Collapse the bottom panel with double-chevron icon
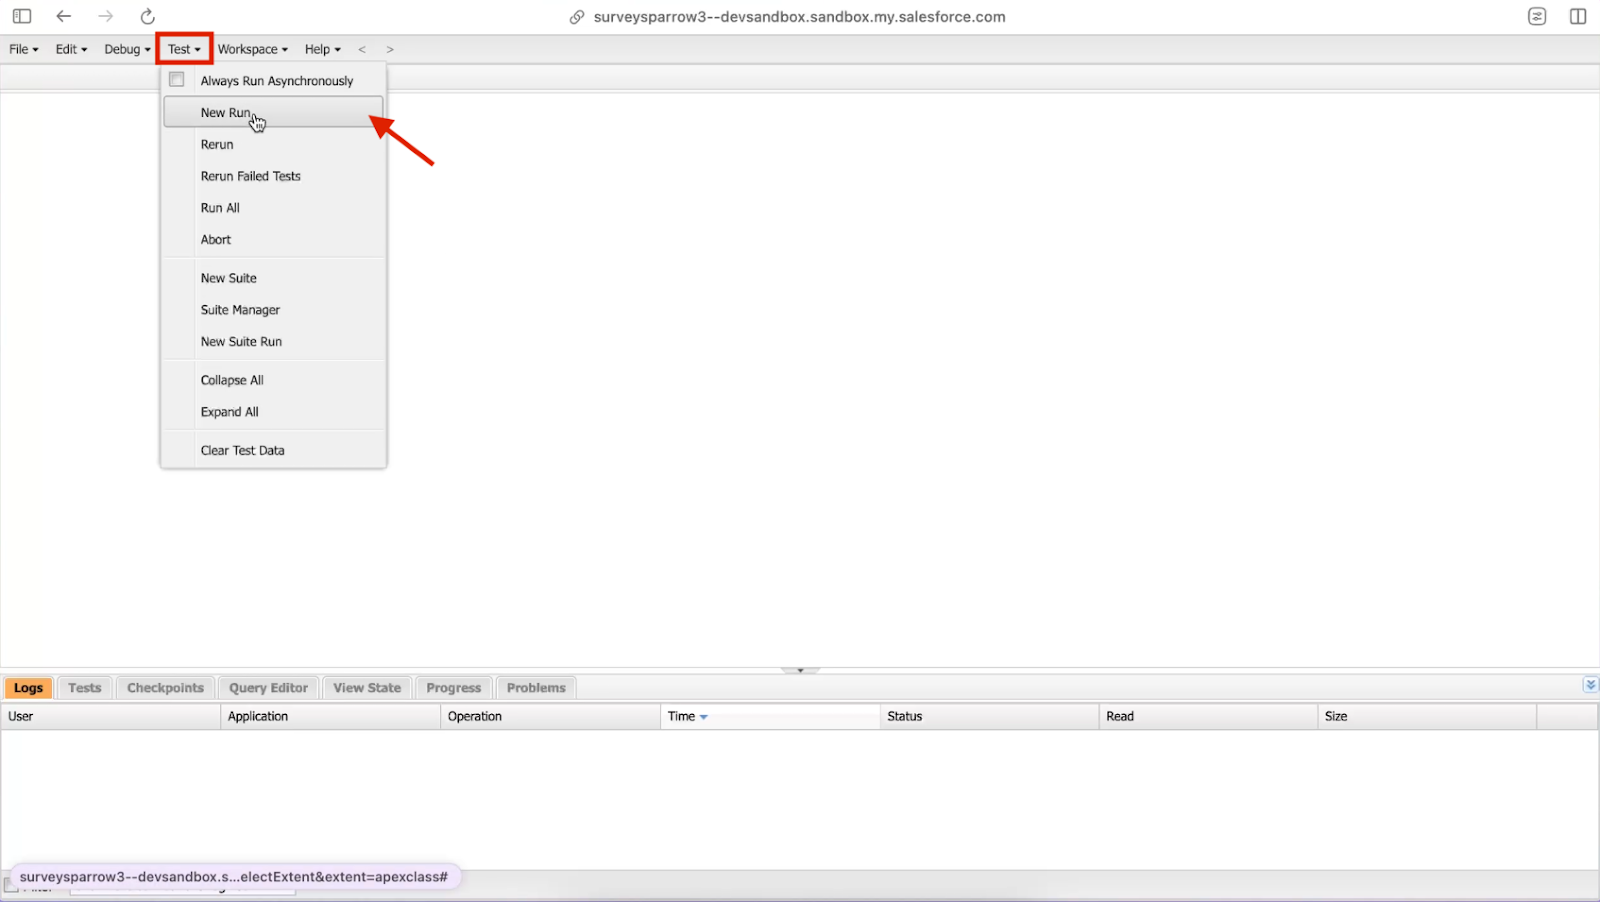This screenshot has width=1600, height=902. 1590,685
